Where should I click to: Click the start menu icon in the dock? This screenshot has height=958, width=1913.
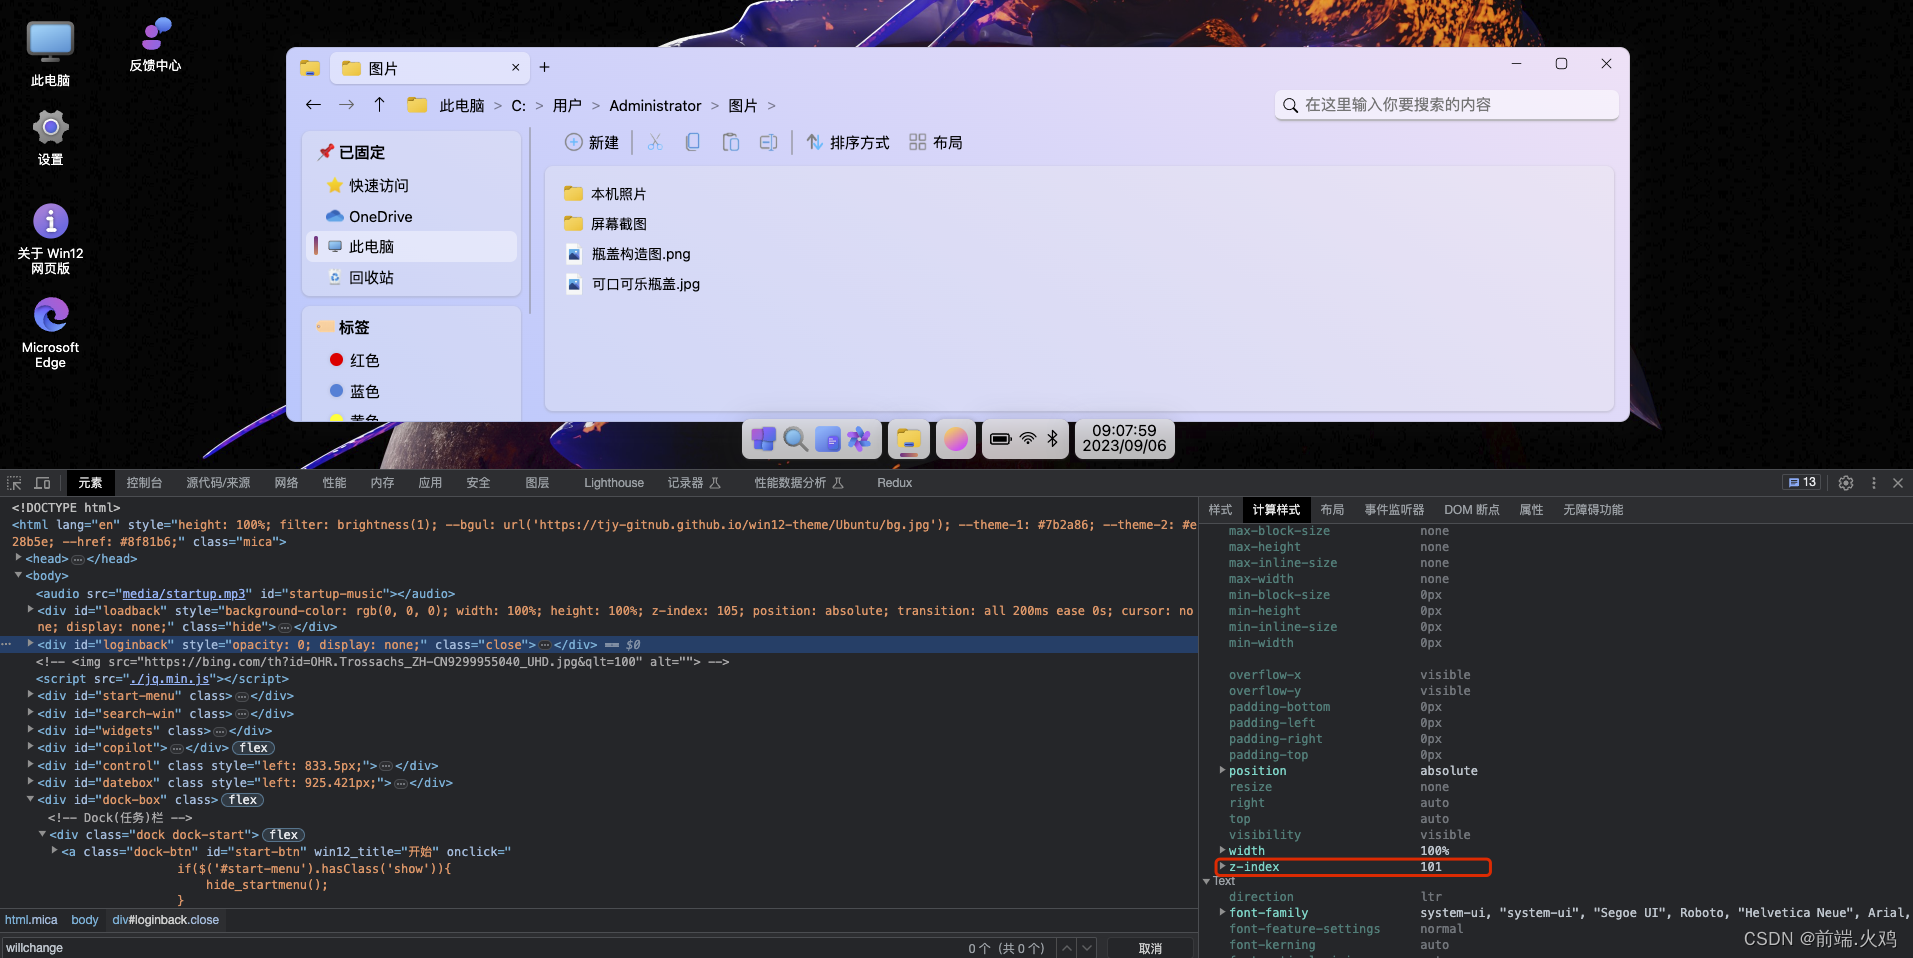[x=764, y=439]
